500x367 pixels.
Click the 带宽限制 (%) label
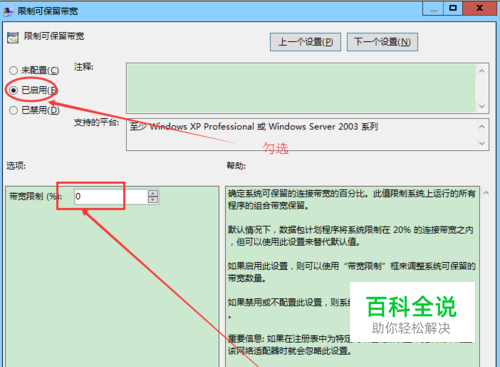point(36,196)
